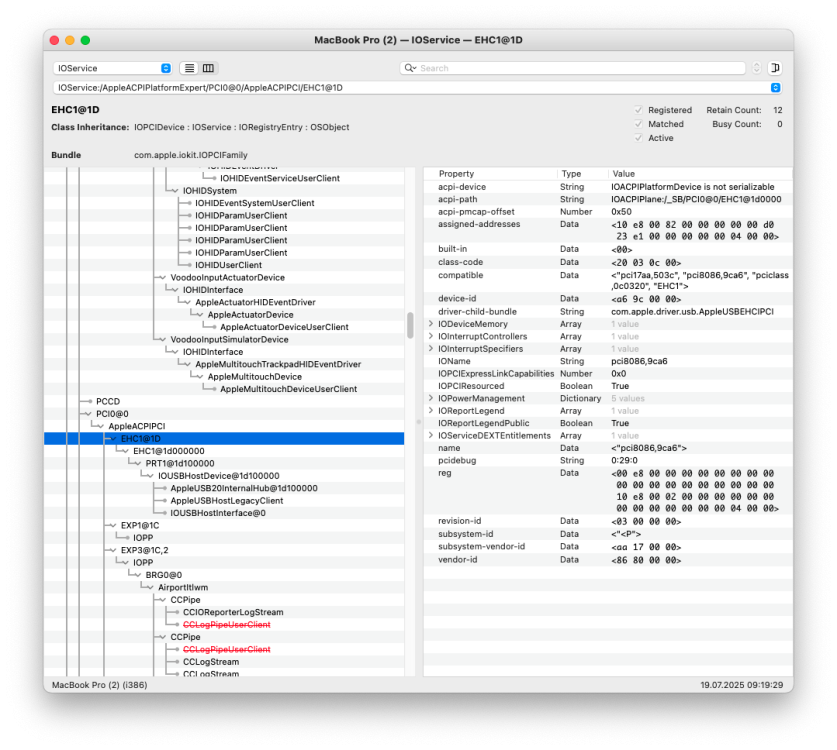Click the split pane divider handle
837x750 pixels.
pos(418,422)
